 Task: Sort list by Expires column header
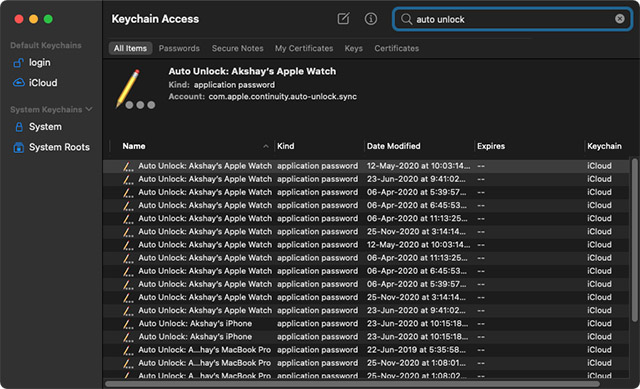tap(491, 146)
